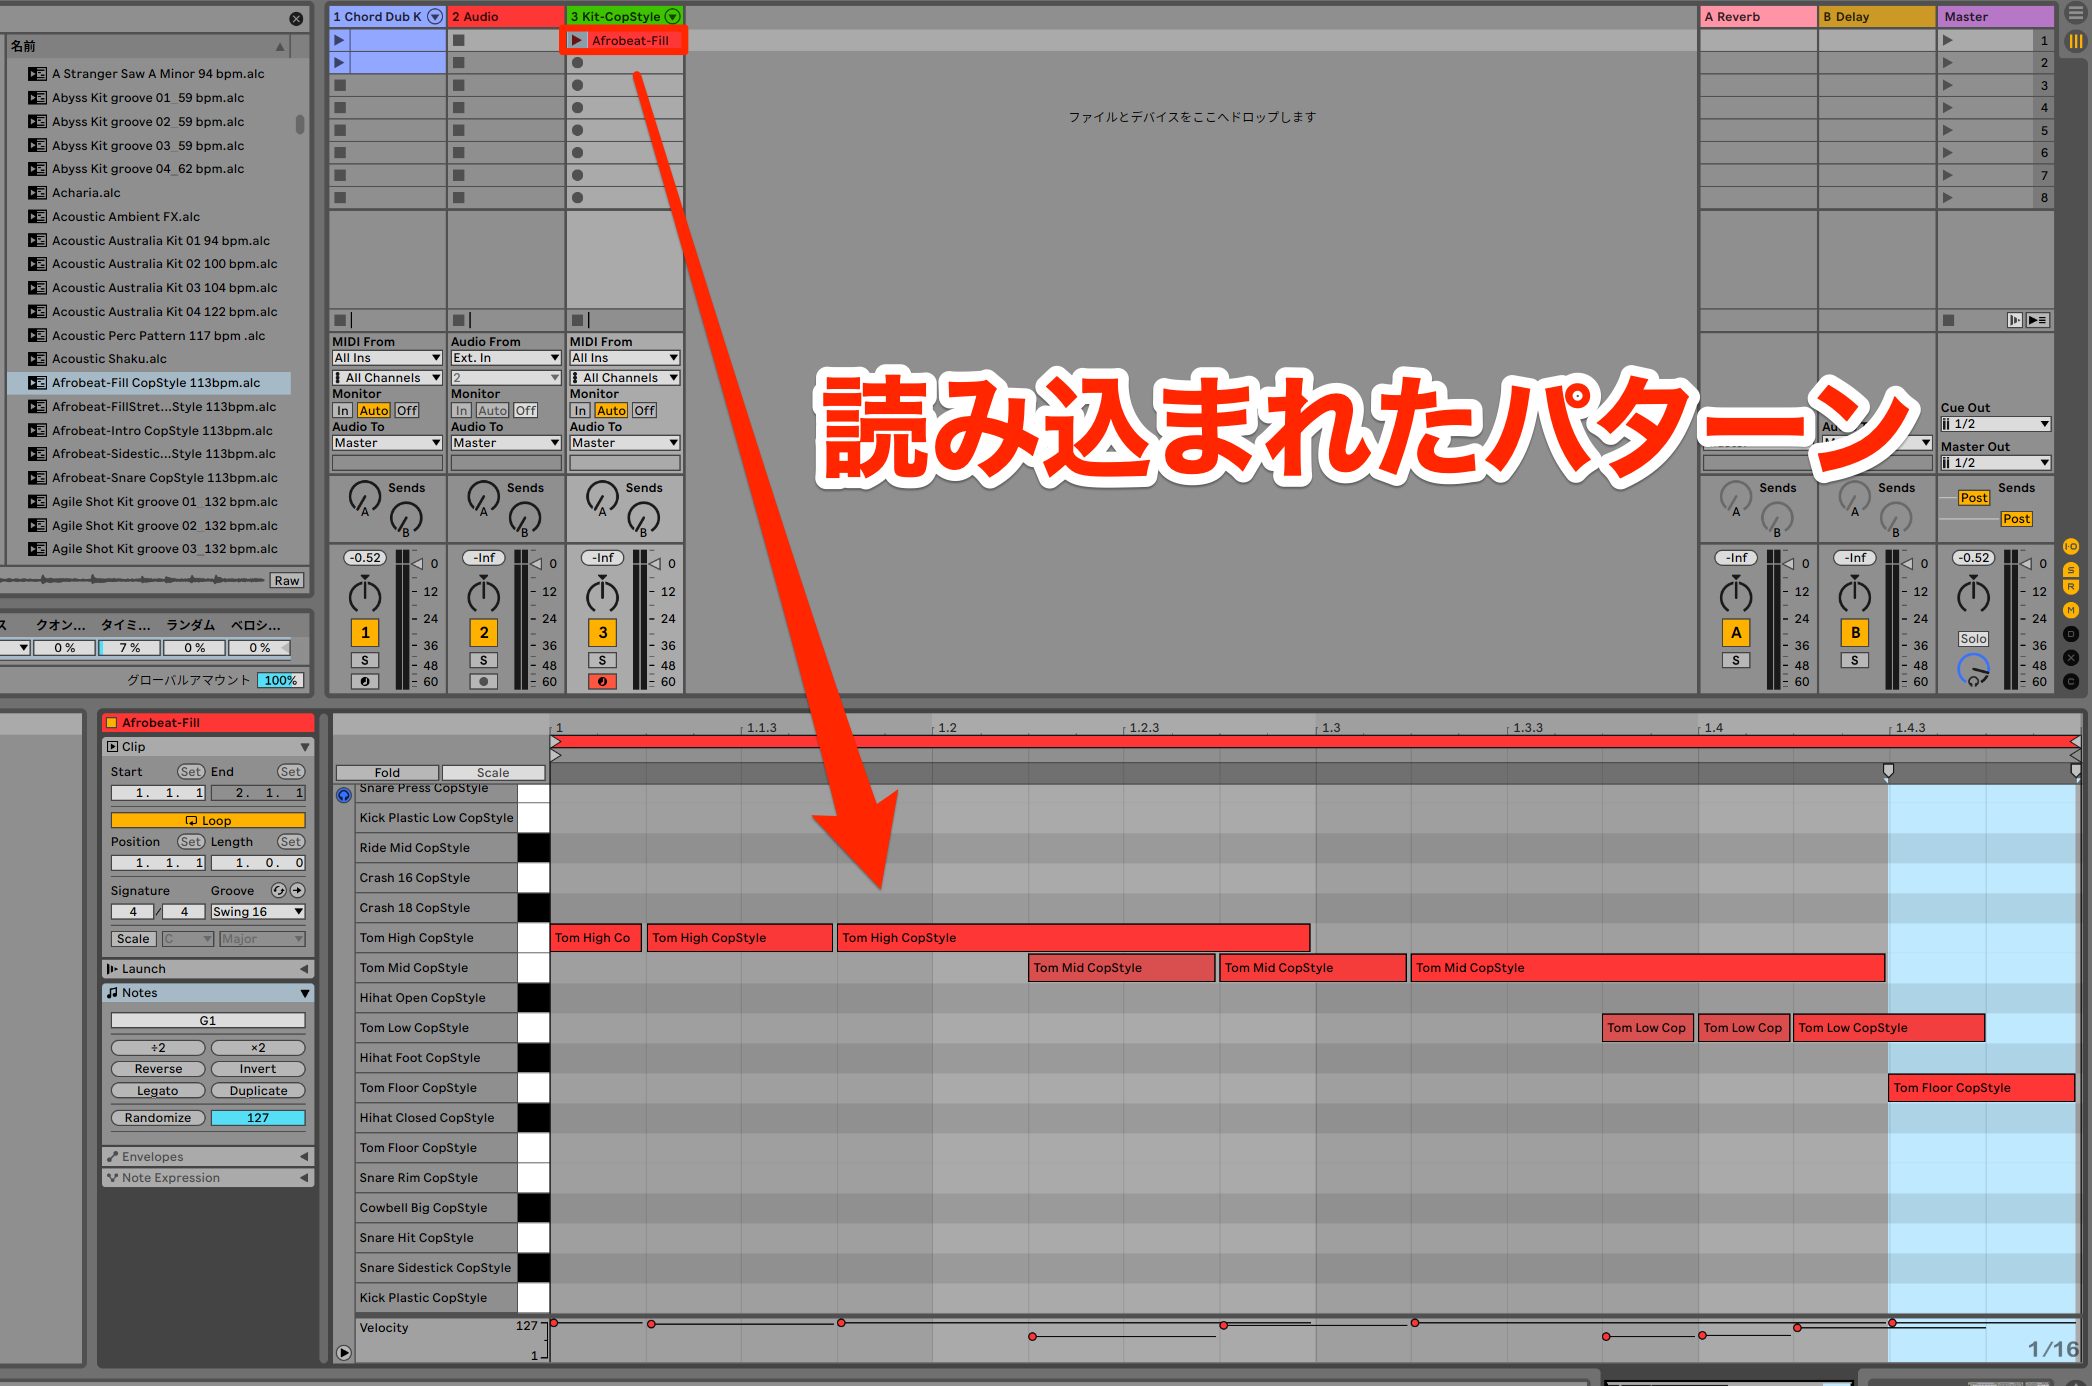Click the play button beside the Velocity lane
The image size is (2092, 1386).
(344, 1353)
